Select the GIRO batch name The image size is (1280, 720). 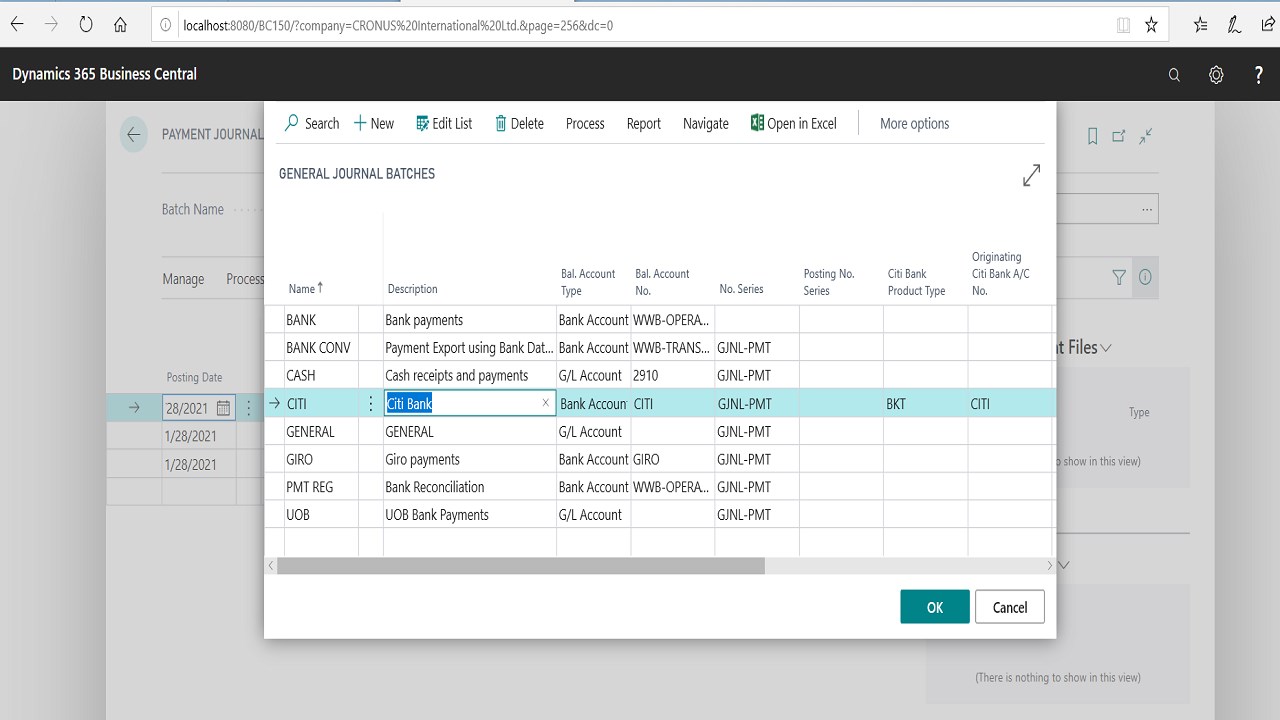coord(299,460)
